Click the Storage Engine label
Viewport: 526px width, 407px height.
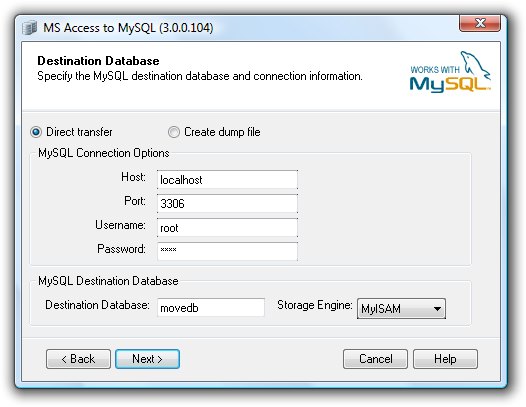315,305
